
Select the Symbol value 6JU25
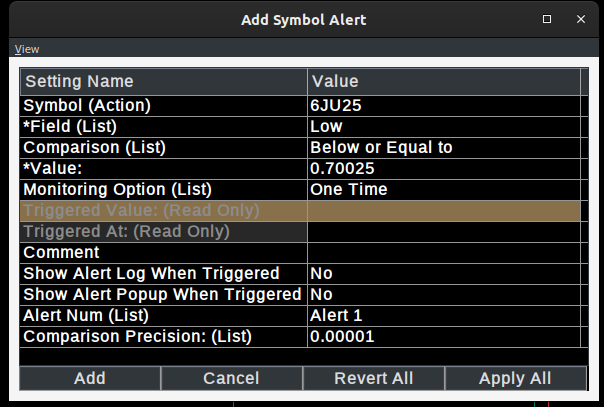(443, 105)
